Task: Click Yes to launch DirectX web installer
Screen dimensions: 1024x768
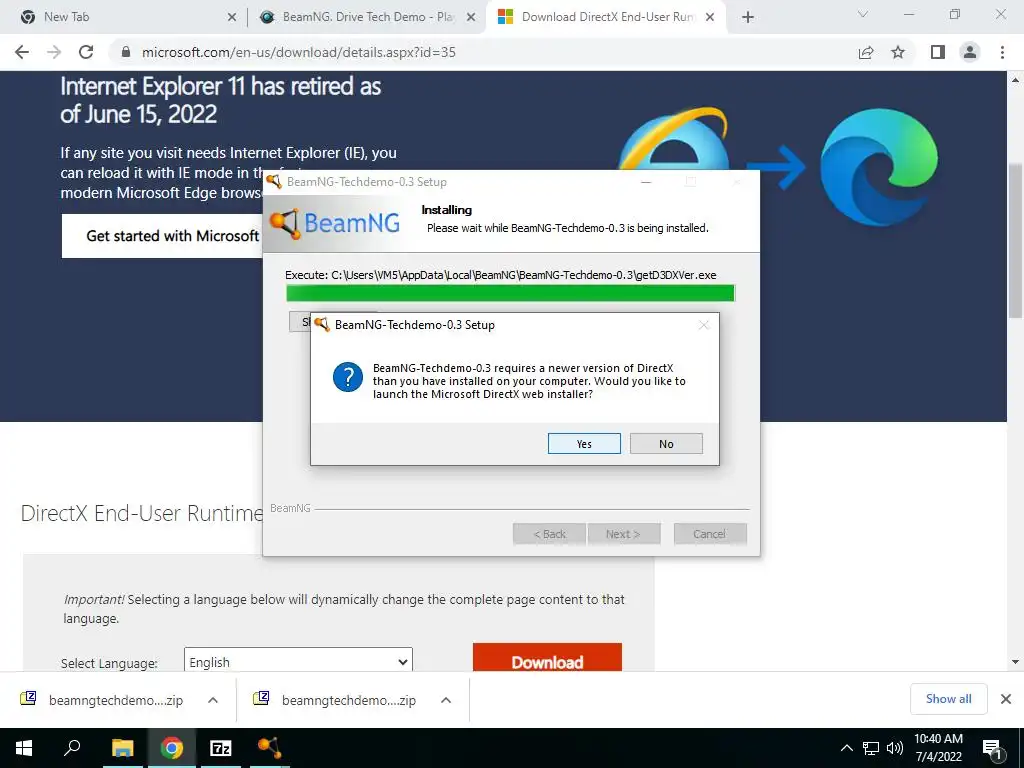Action: coord(584,443)
